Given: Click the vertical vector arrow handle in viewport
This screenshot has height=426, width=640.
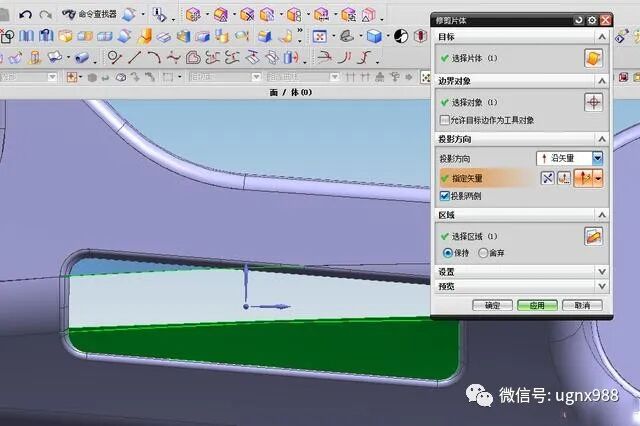Looking at the screenshot, I should point(246,282).
